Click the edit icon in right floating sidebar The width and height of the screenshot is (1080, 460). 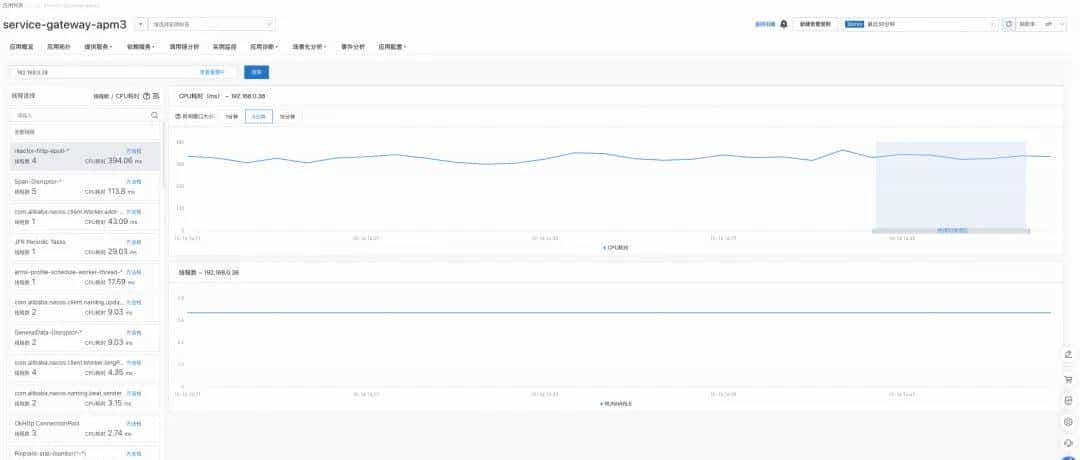click(1068, 354)
